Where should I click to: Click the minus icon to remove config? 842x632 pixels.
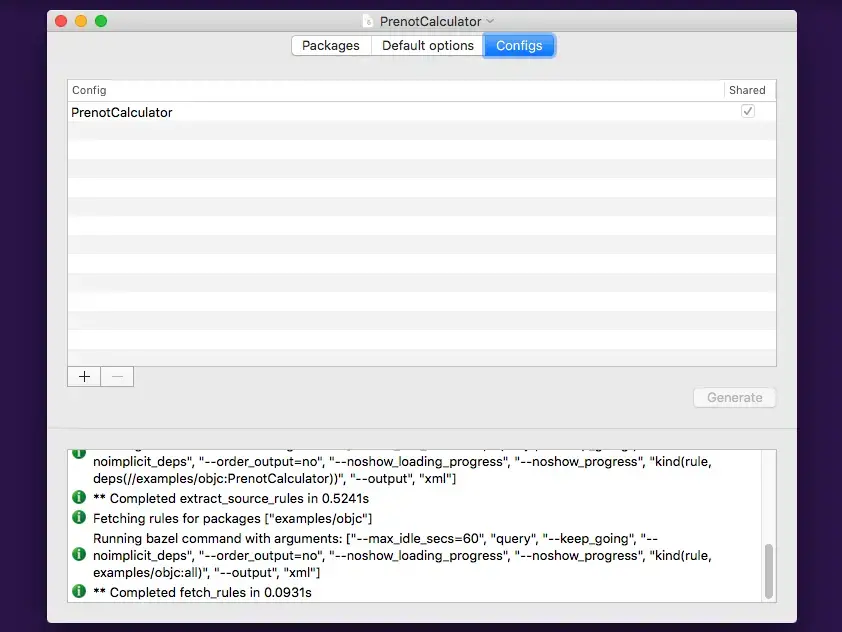117,376
